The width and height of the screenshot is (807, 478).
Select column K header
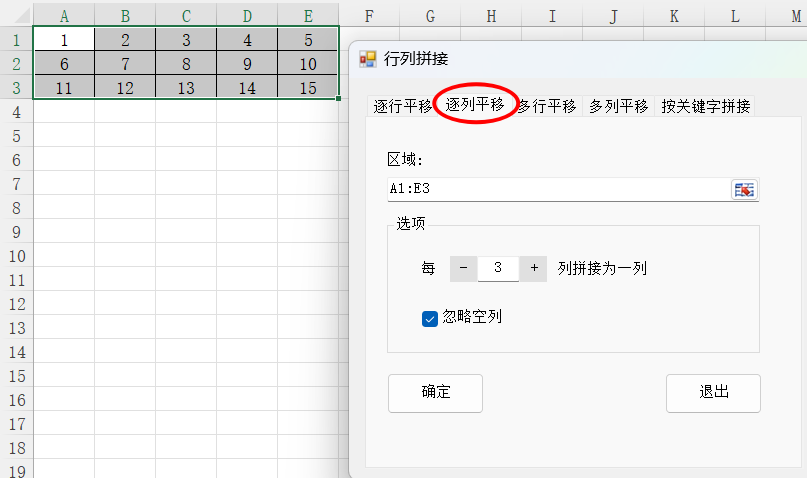click(674, 15)
